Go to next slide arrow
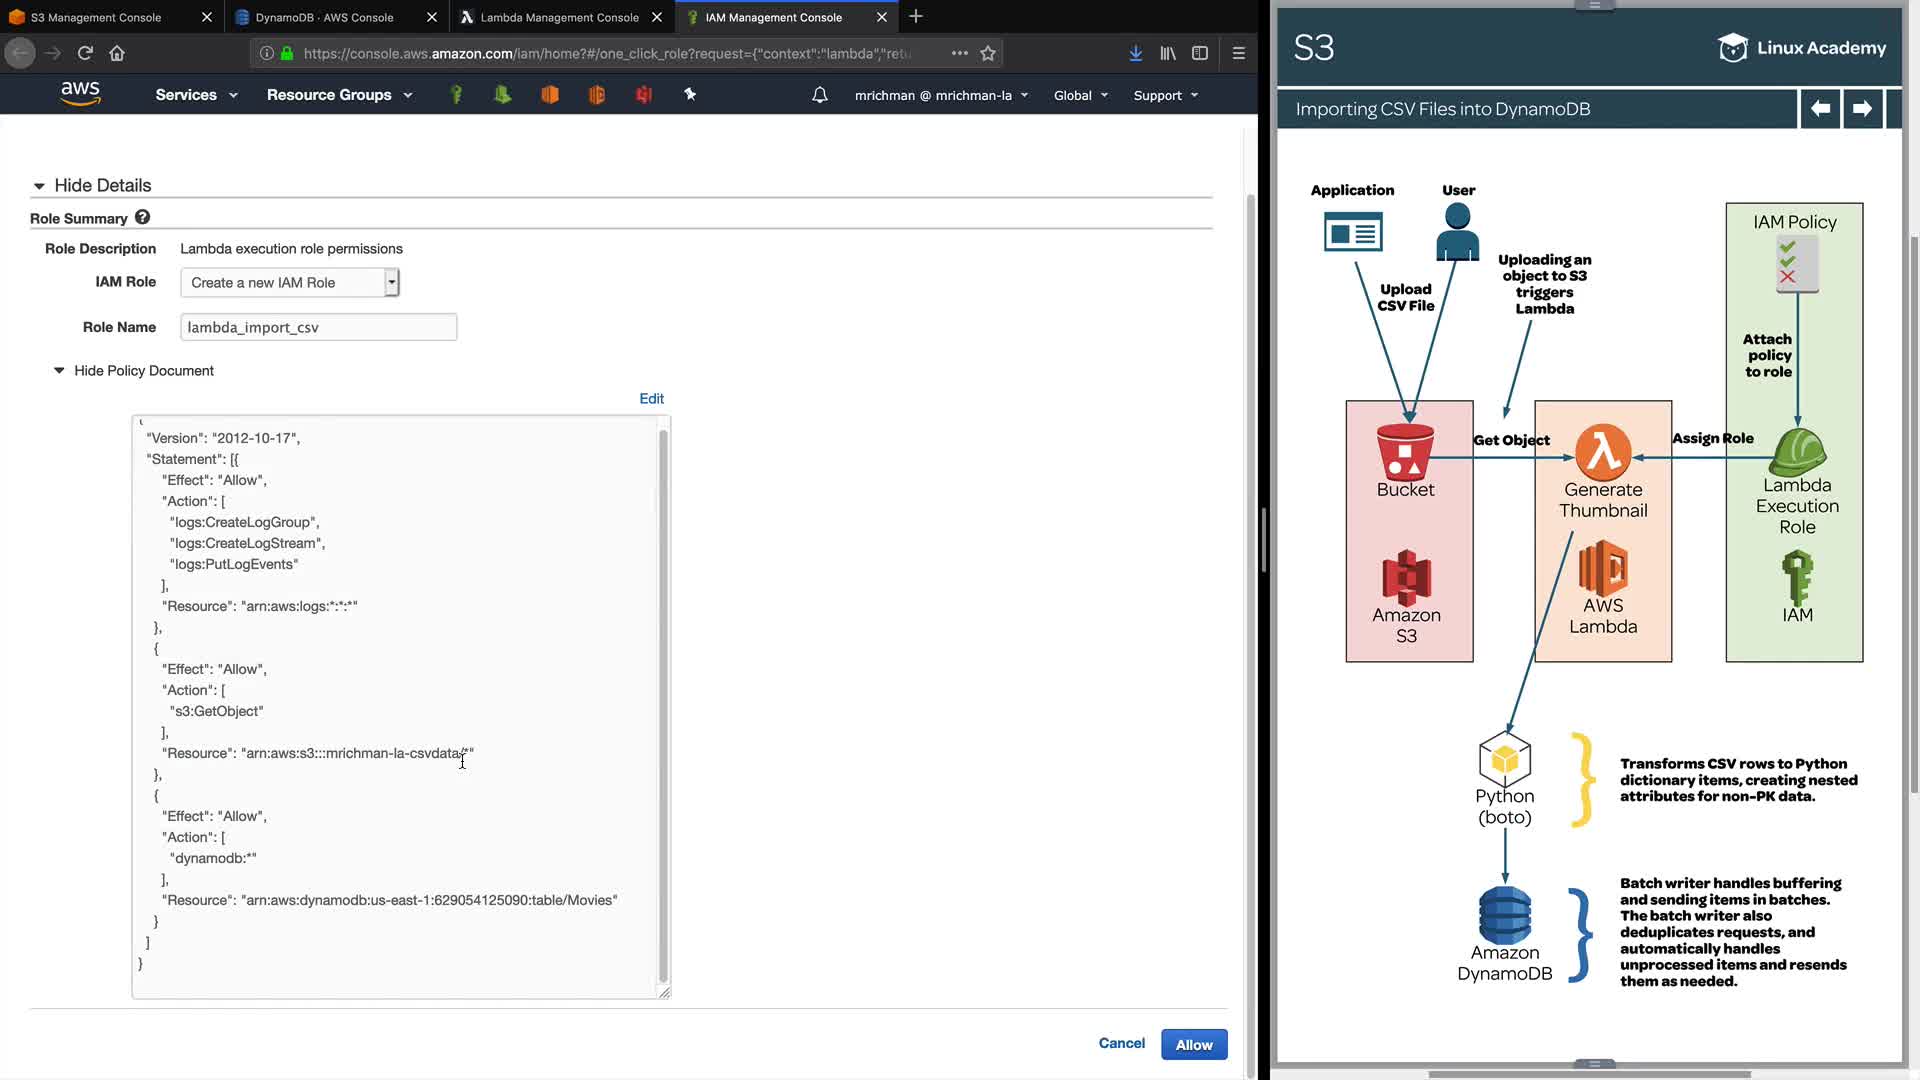Screen dimensions: 1920x1080 1861,108
